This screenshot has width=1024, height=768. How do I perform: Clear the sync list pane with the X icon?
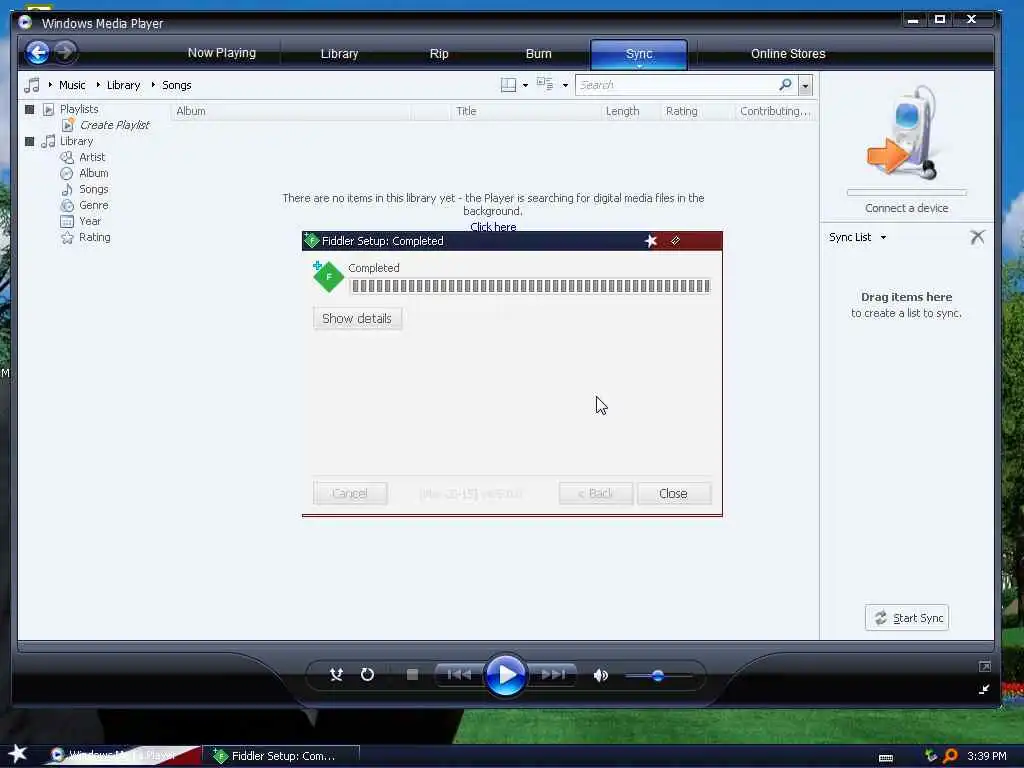pyautogui.click(x=977, y=237)
